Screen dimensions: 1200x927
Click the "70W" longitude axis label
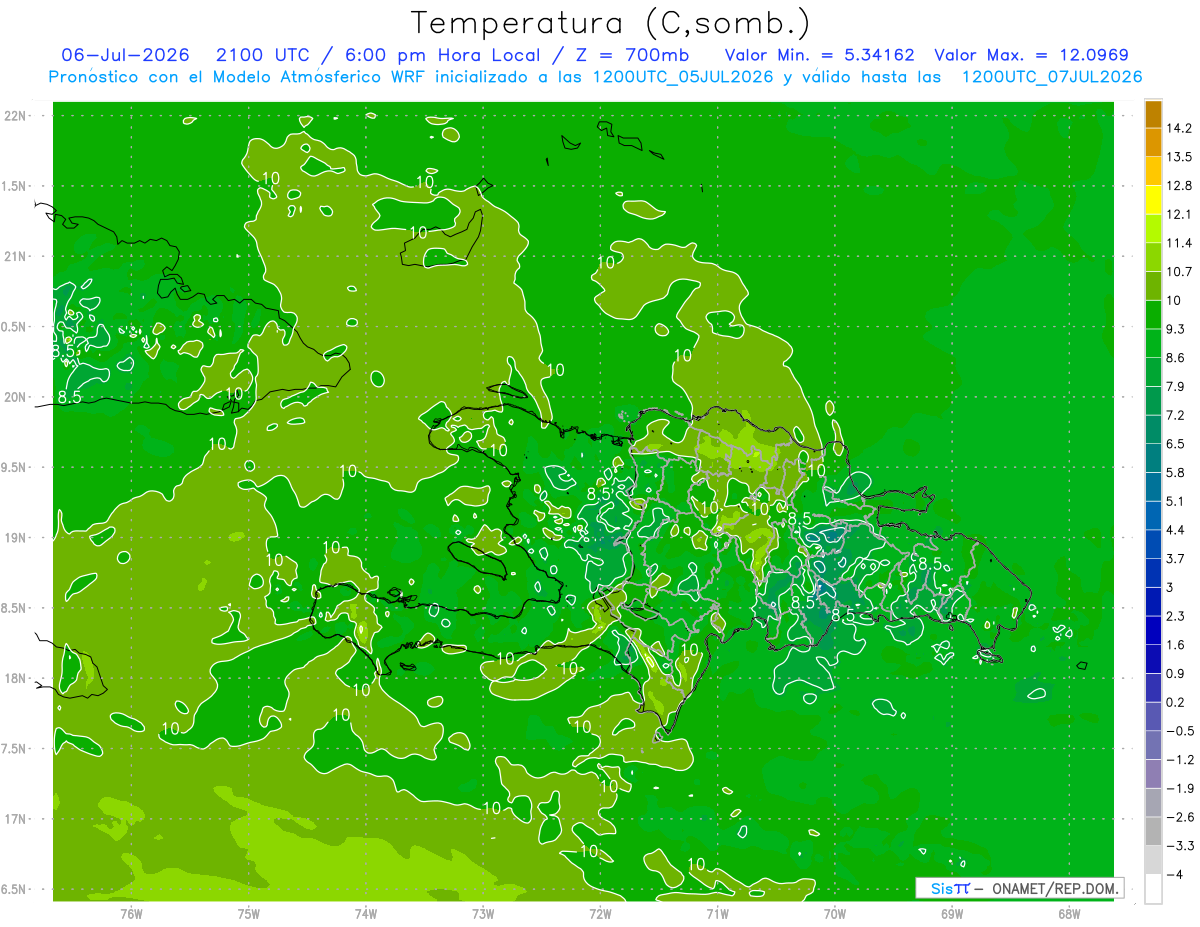tap(835, 914)
